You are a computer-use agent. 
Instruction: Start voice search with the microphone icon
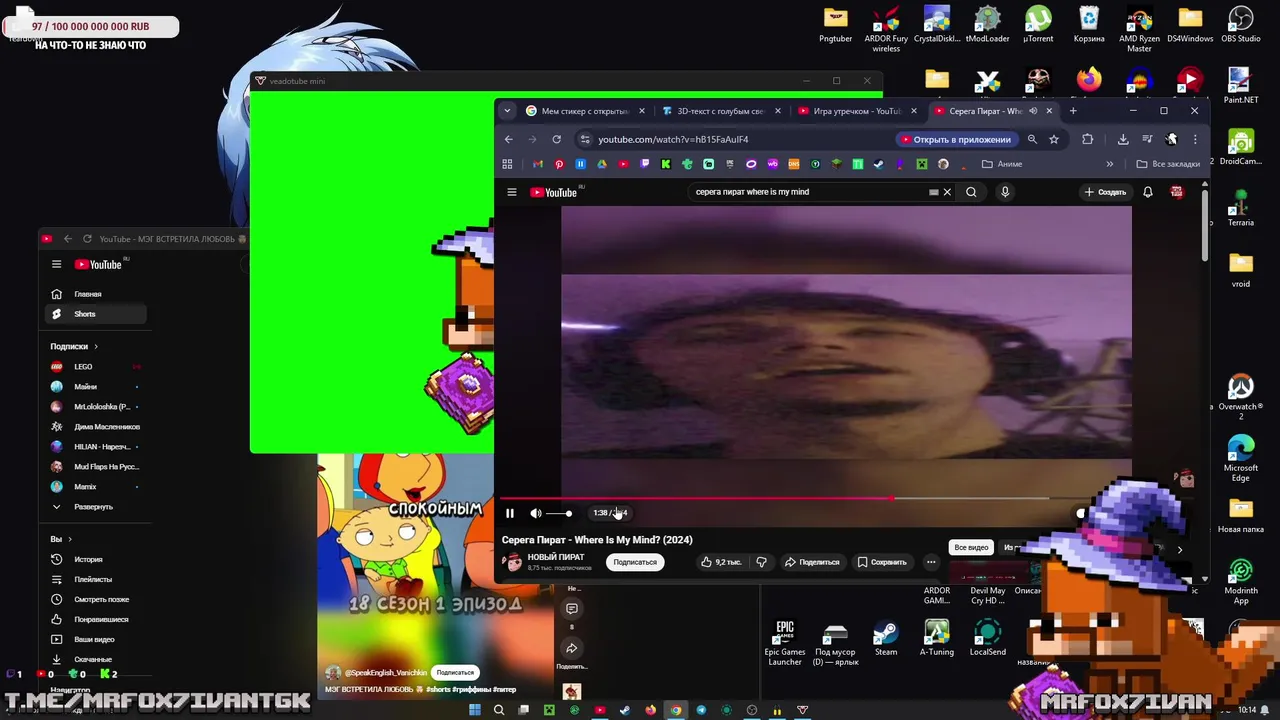point(1005,192)
